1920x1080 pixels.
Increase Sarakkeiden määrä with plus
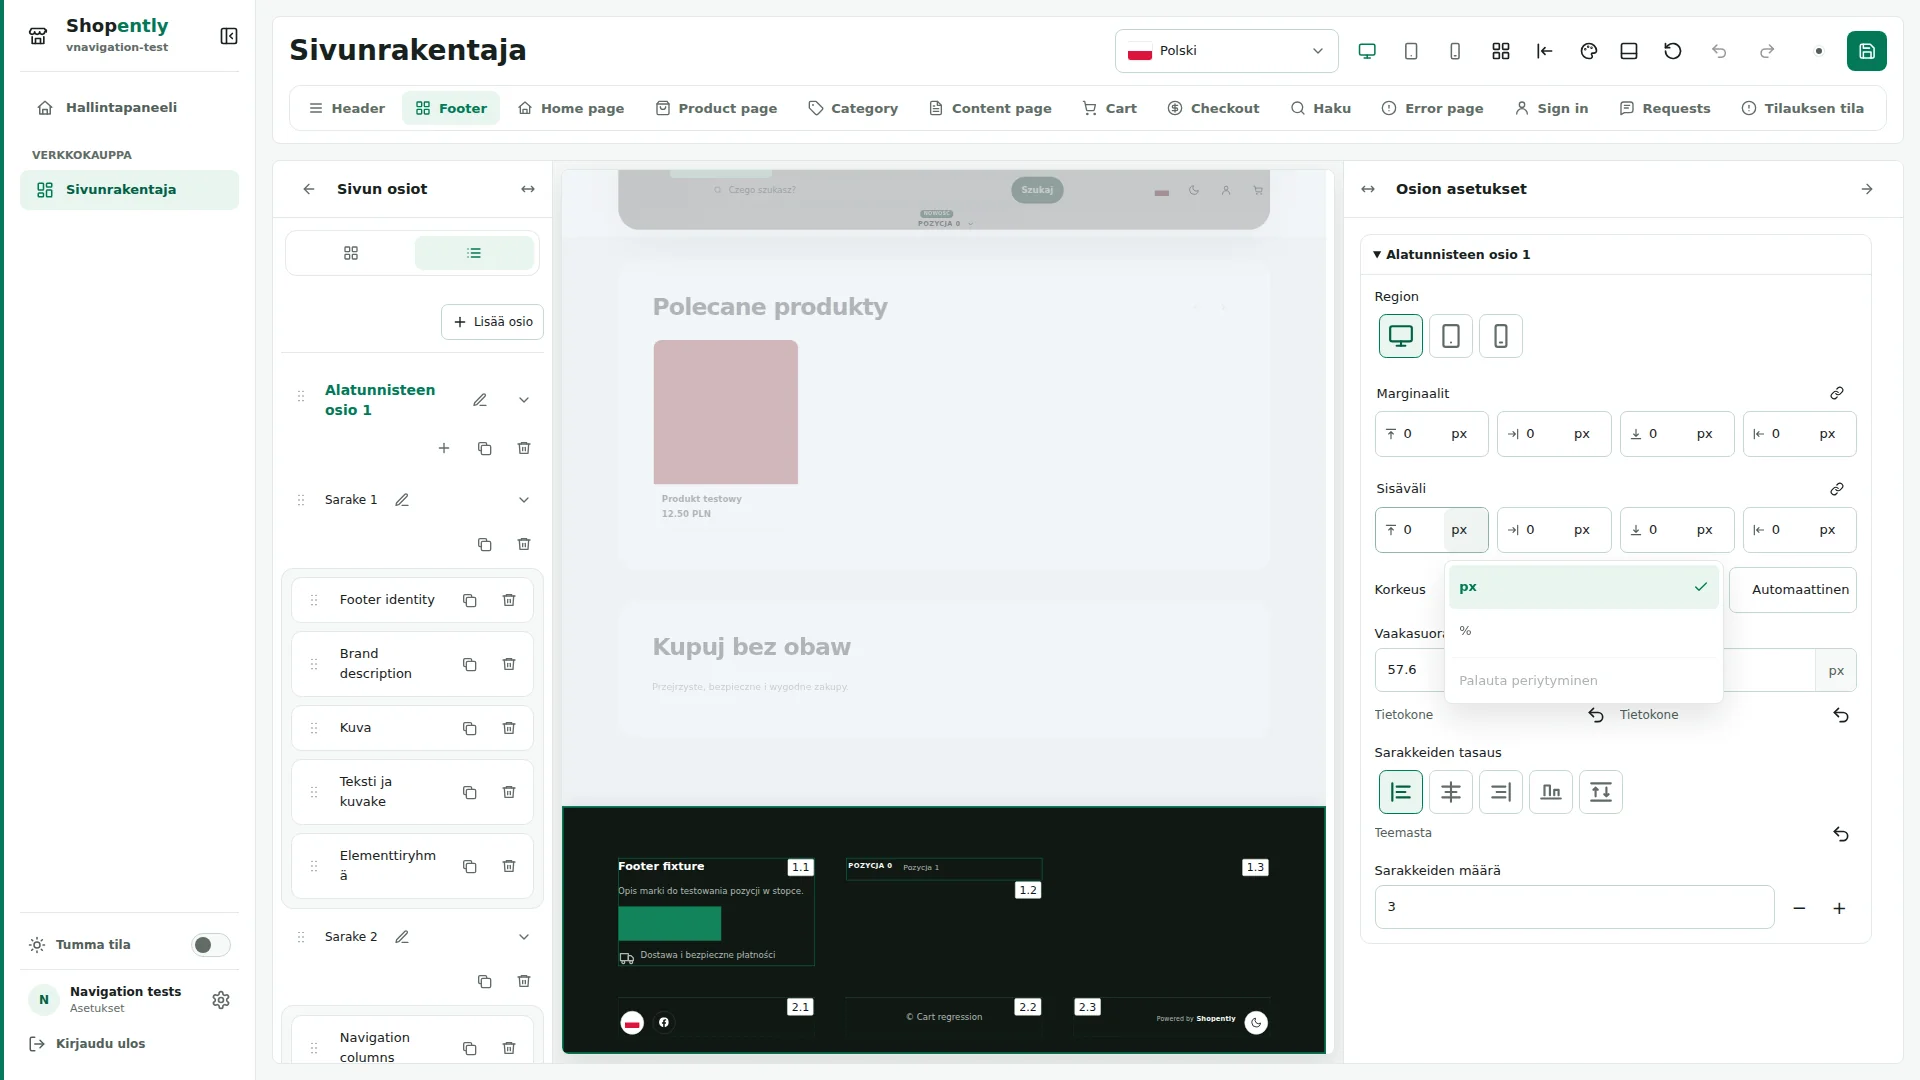pos(1838,908)
